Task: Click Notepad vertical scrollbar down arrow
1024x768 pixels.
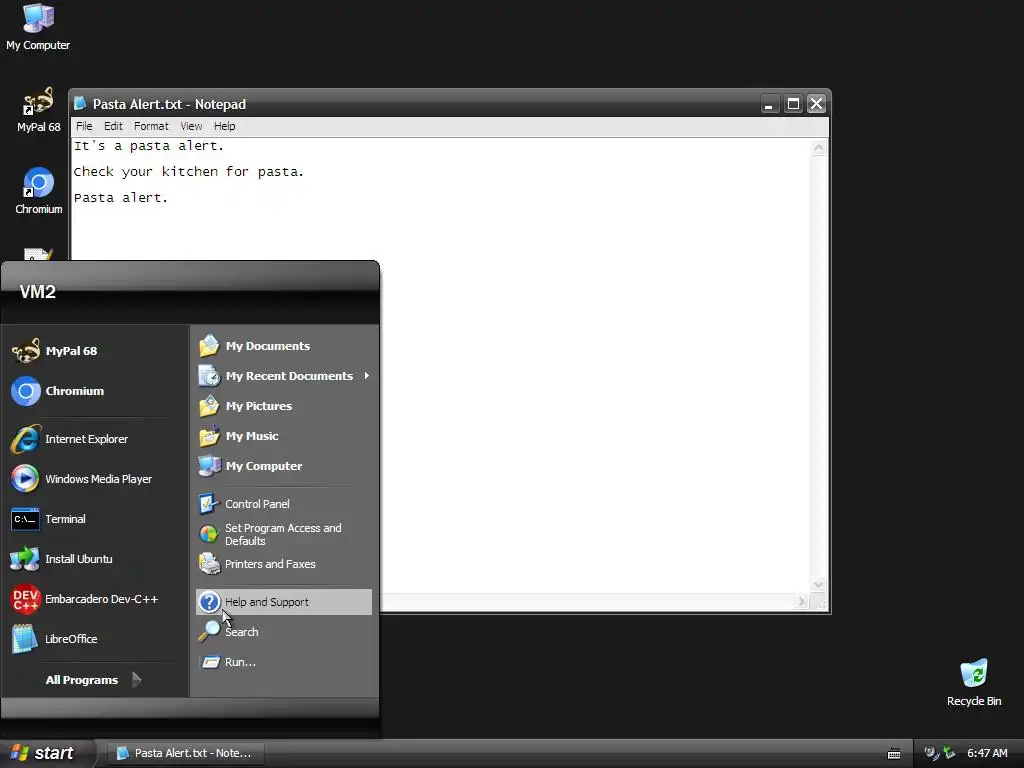Action: (818, 584)
